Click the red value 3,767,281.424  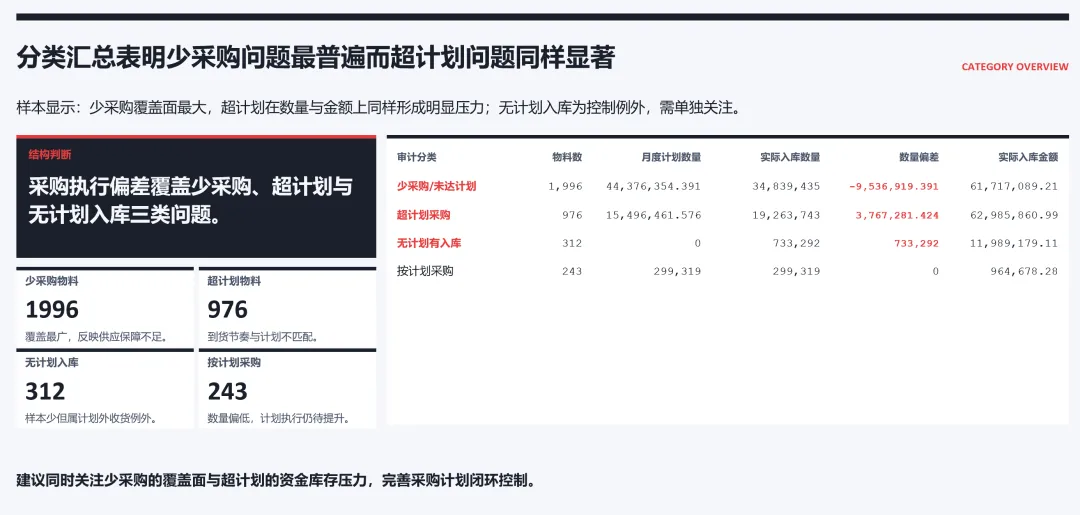(x=897, y=216)
